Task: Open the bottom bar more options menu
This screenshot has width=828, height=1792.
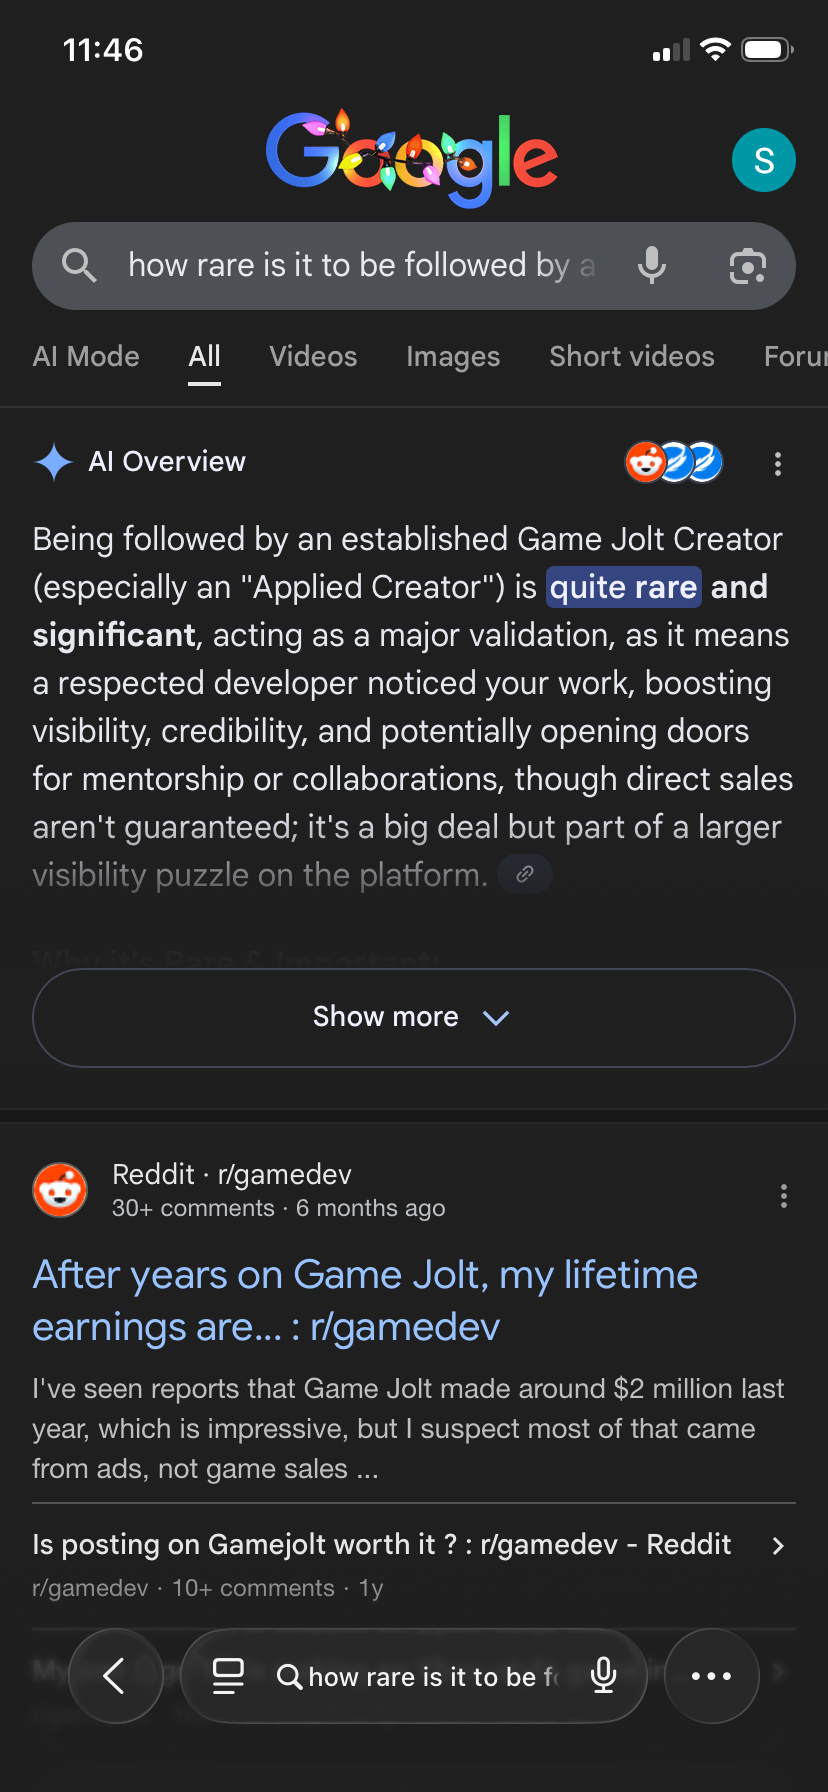Action: [711, 1676]
